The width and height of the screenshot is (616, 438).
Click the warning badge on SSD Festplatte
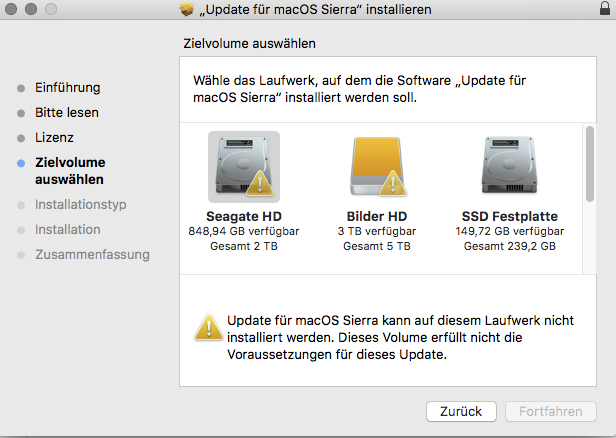(x=528, y=184)
